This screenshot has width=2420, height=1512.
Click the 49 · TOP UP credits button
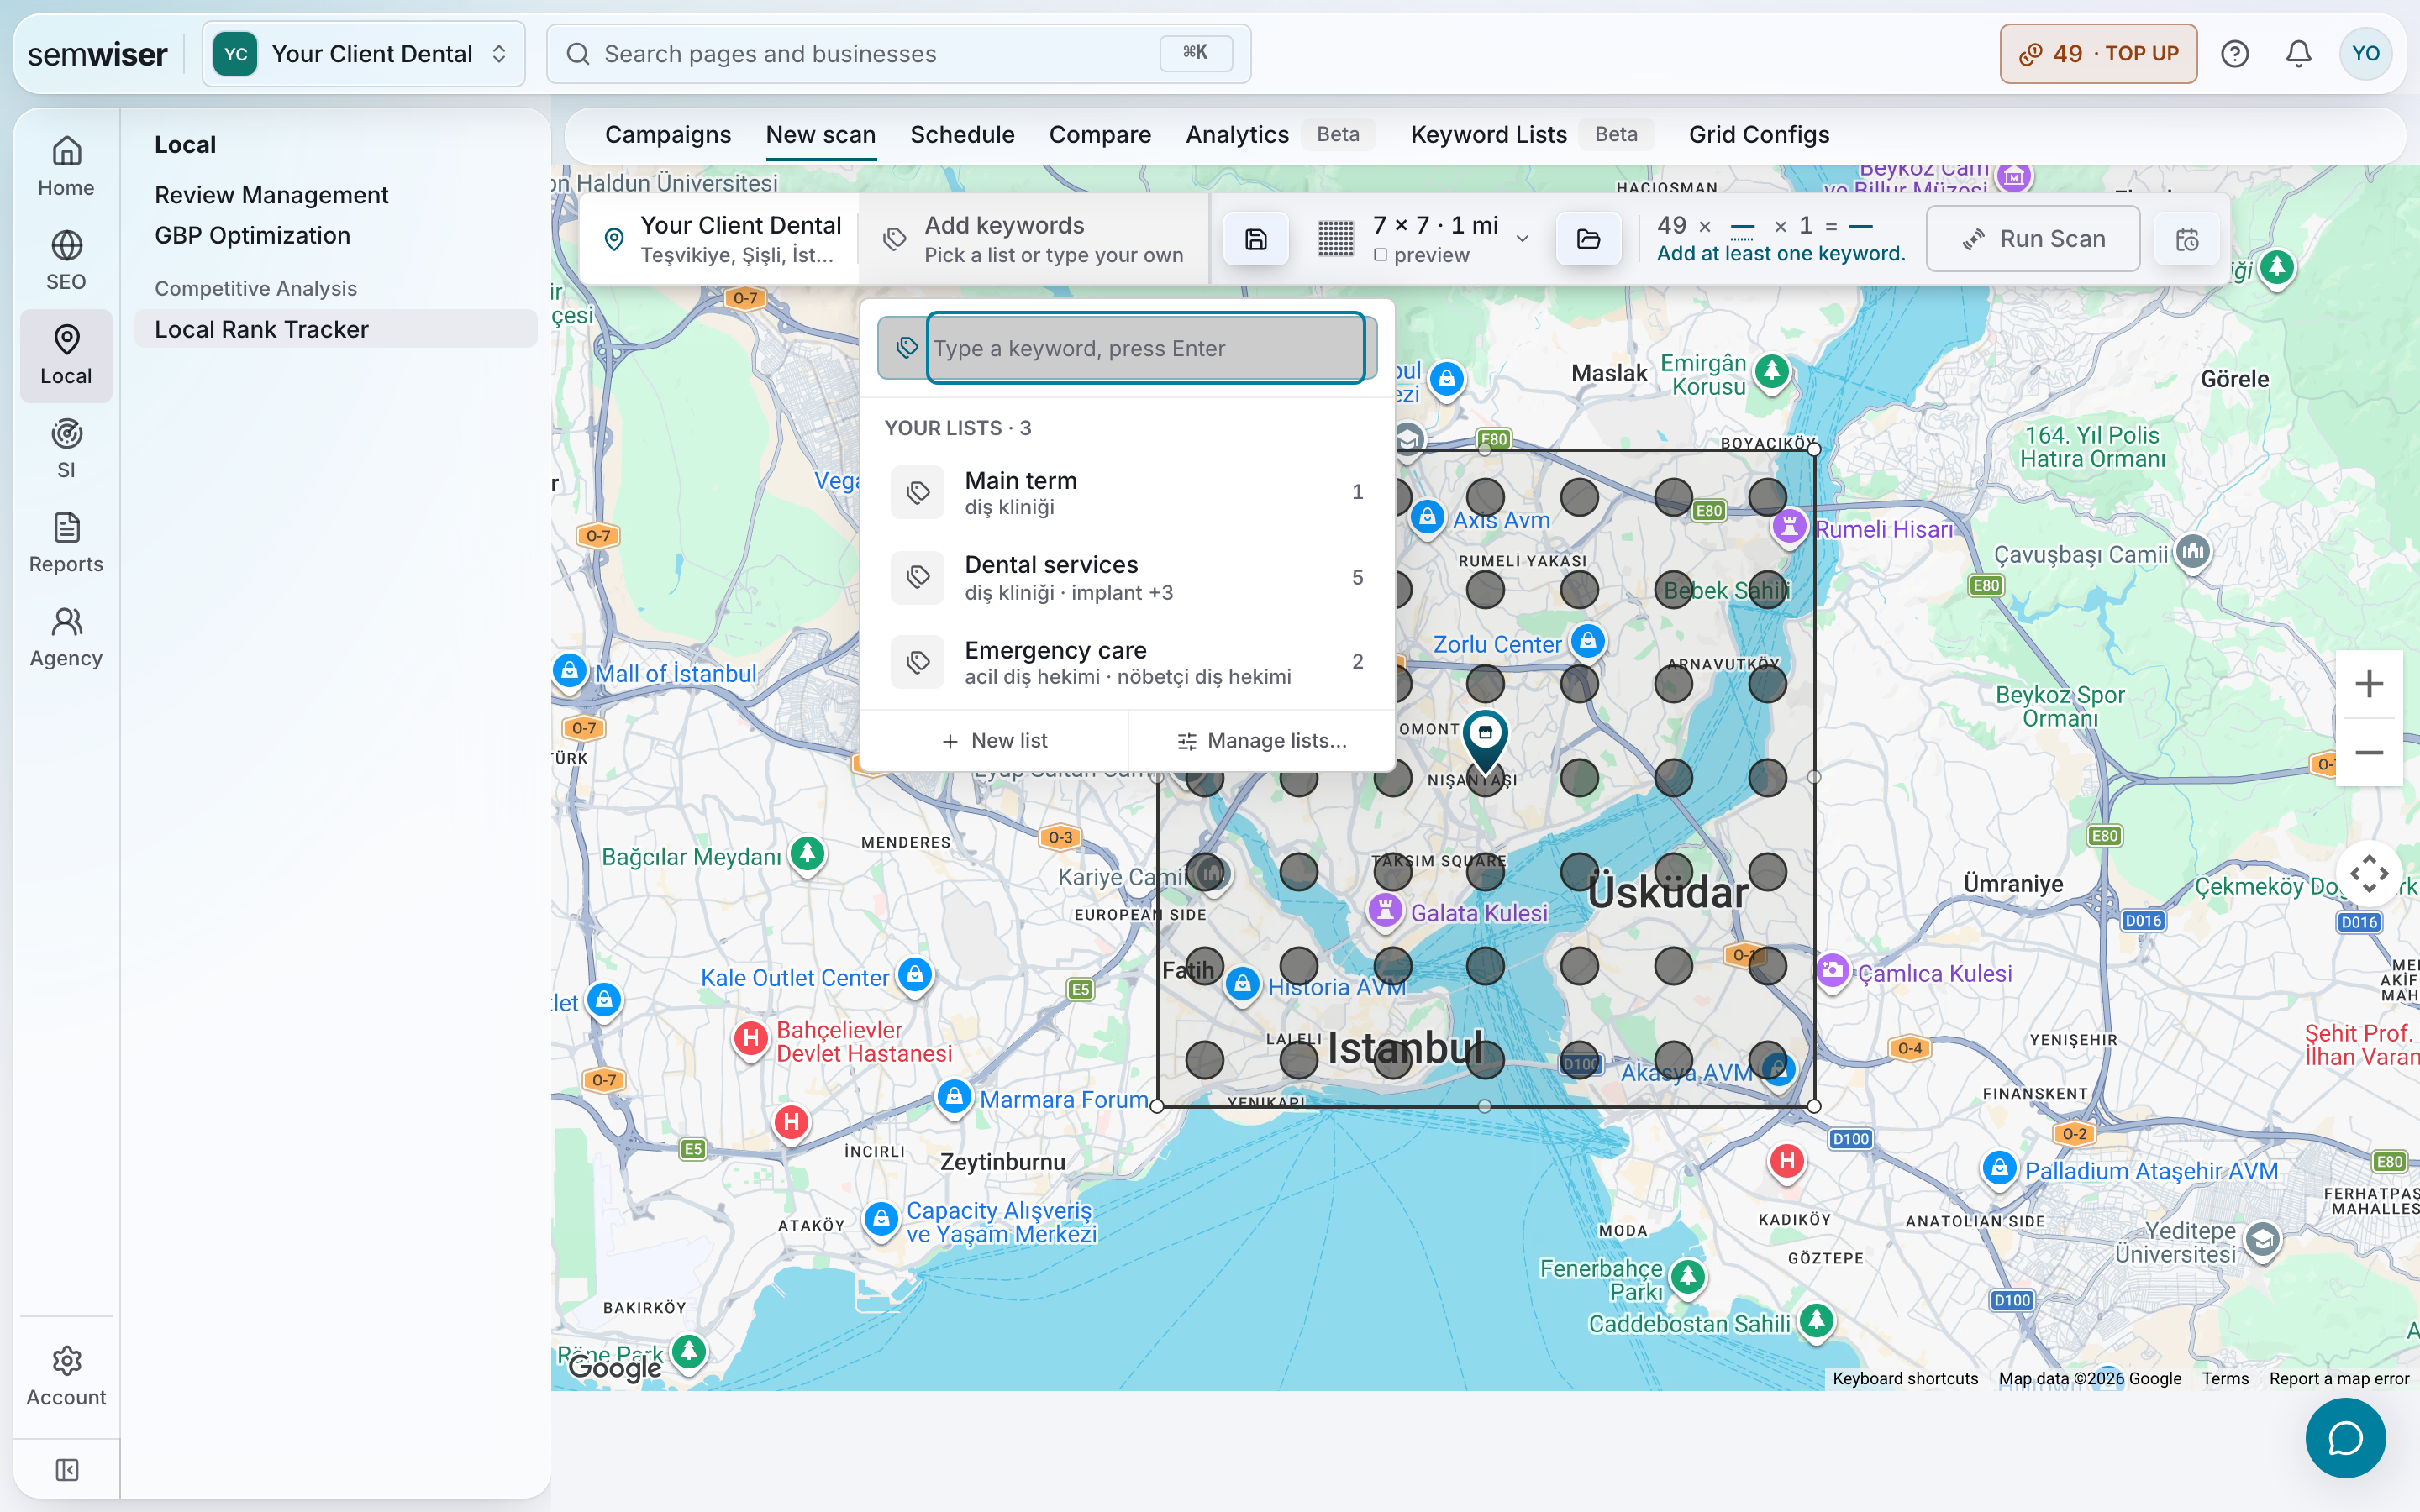(2098, 54)
